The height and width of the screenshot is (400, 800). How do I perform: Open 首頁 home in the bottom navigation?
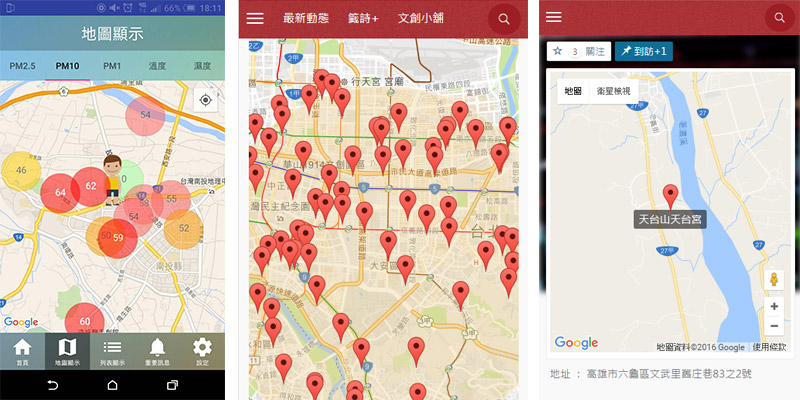[x=22, y=352]
